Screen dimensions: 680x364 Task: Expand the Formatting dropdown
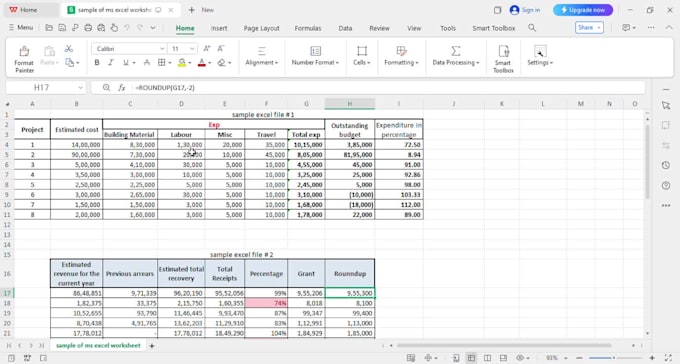401,63
